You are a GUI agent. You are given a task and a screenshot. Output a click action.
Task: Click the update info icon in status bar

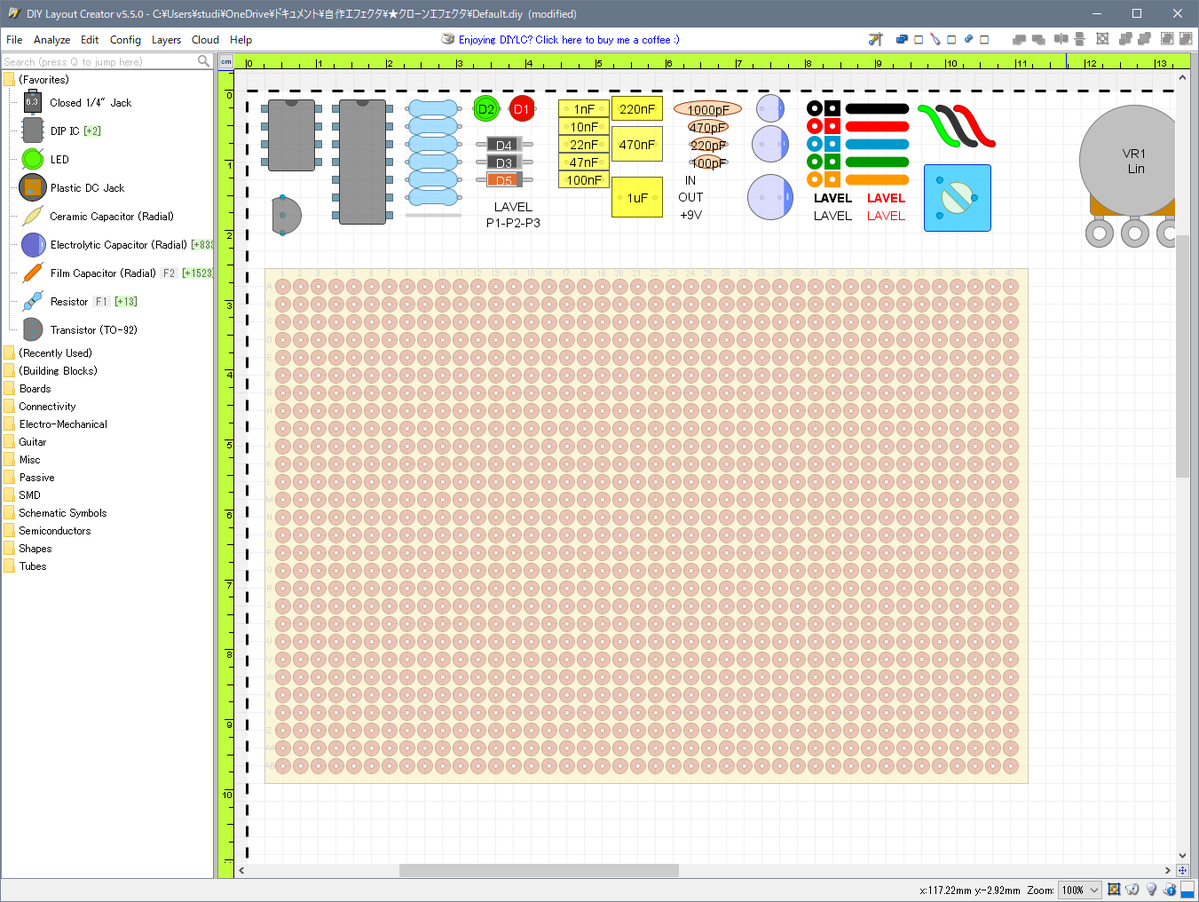pyautogui.click(x=1169, y=890)
